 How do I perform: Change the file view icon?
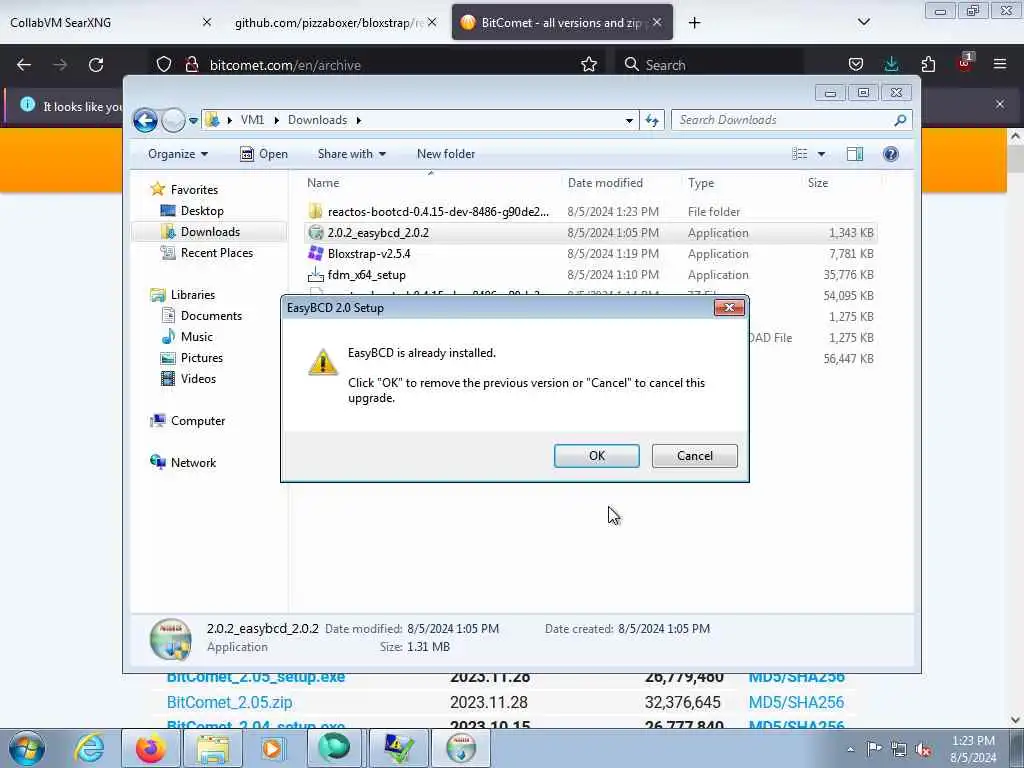coord(799,154)
